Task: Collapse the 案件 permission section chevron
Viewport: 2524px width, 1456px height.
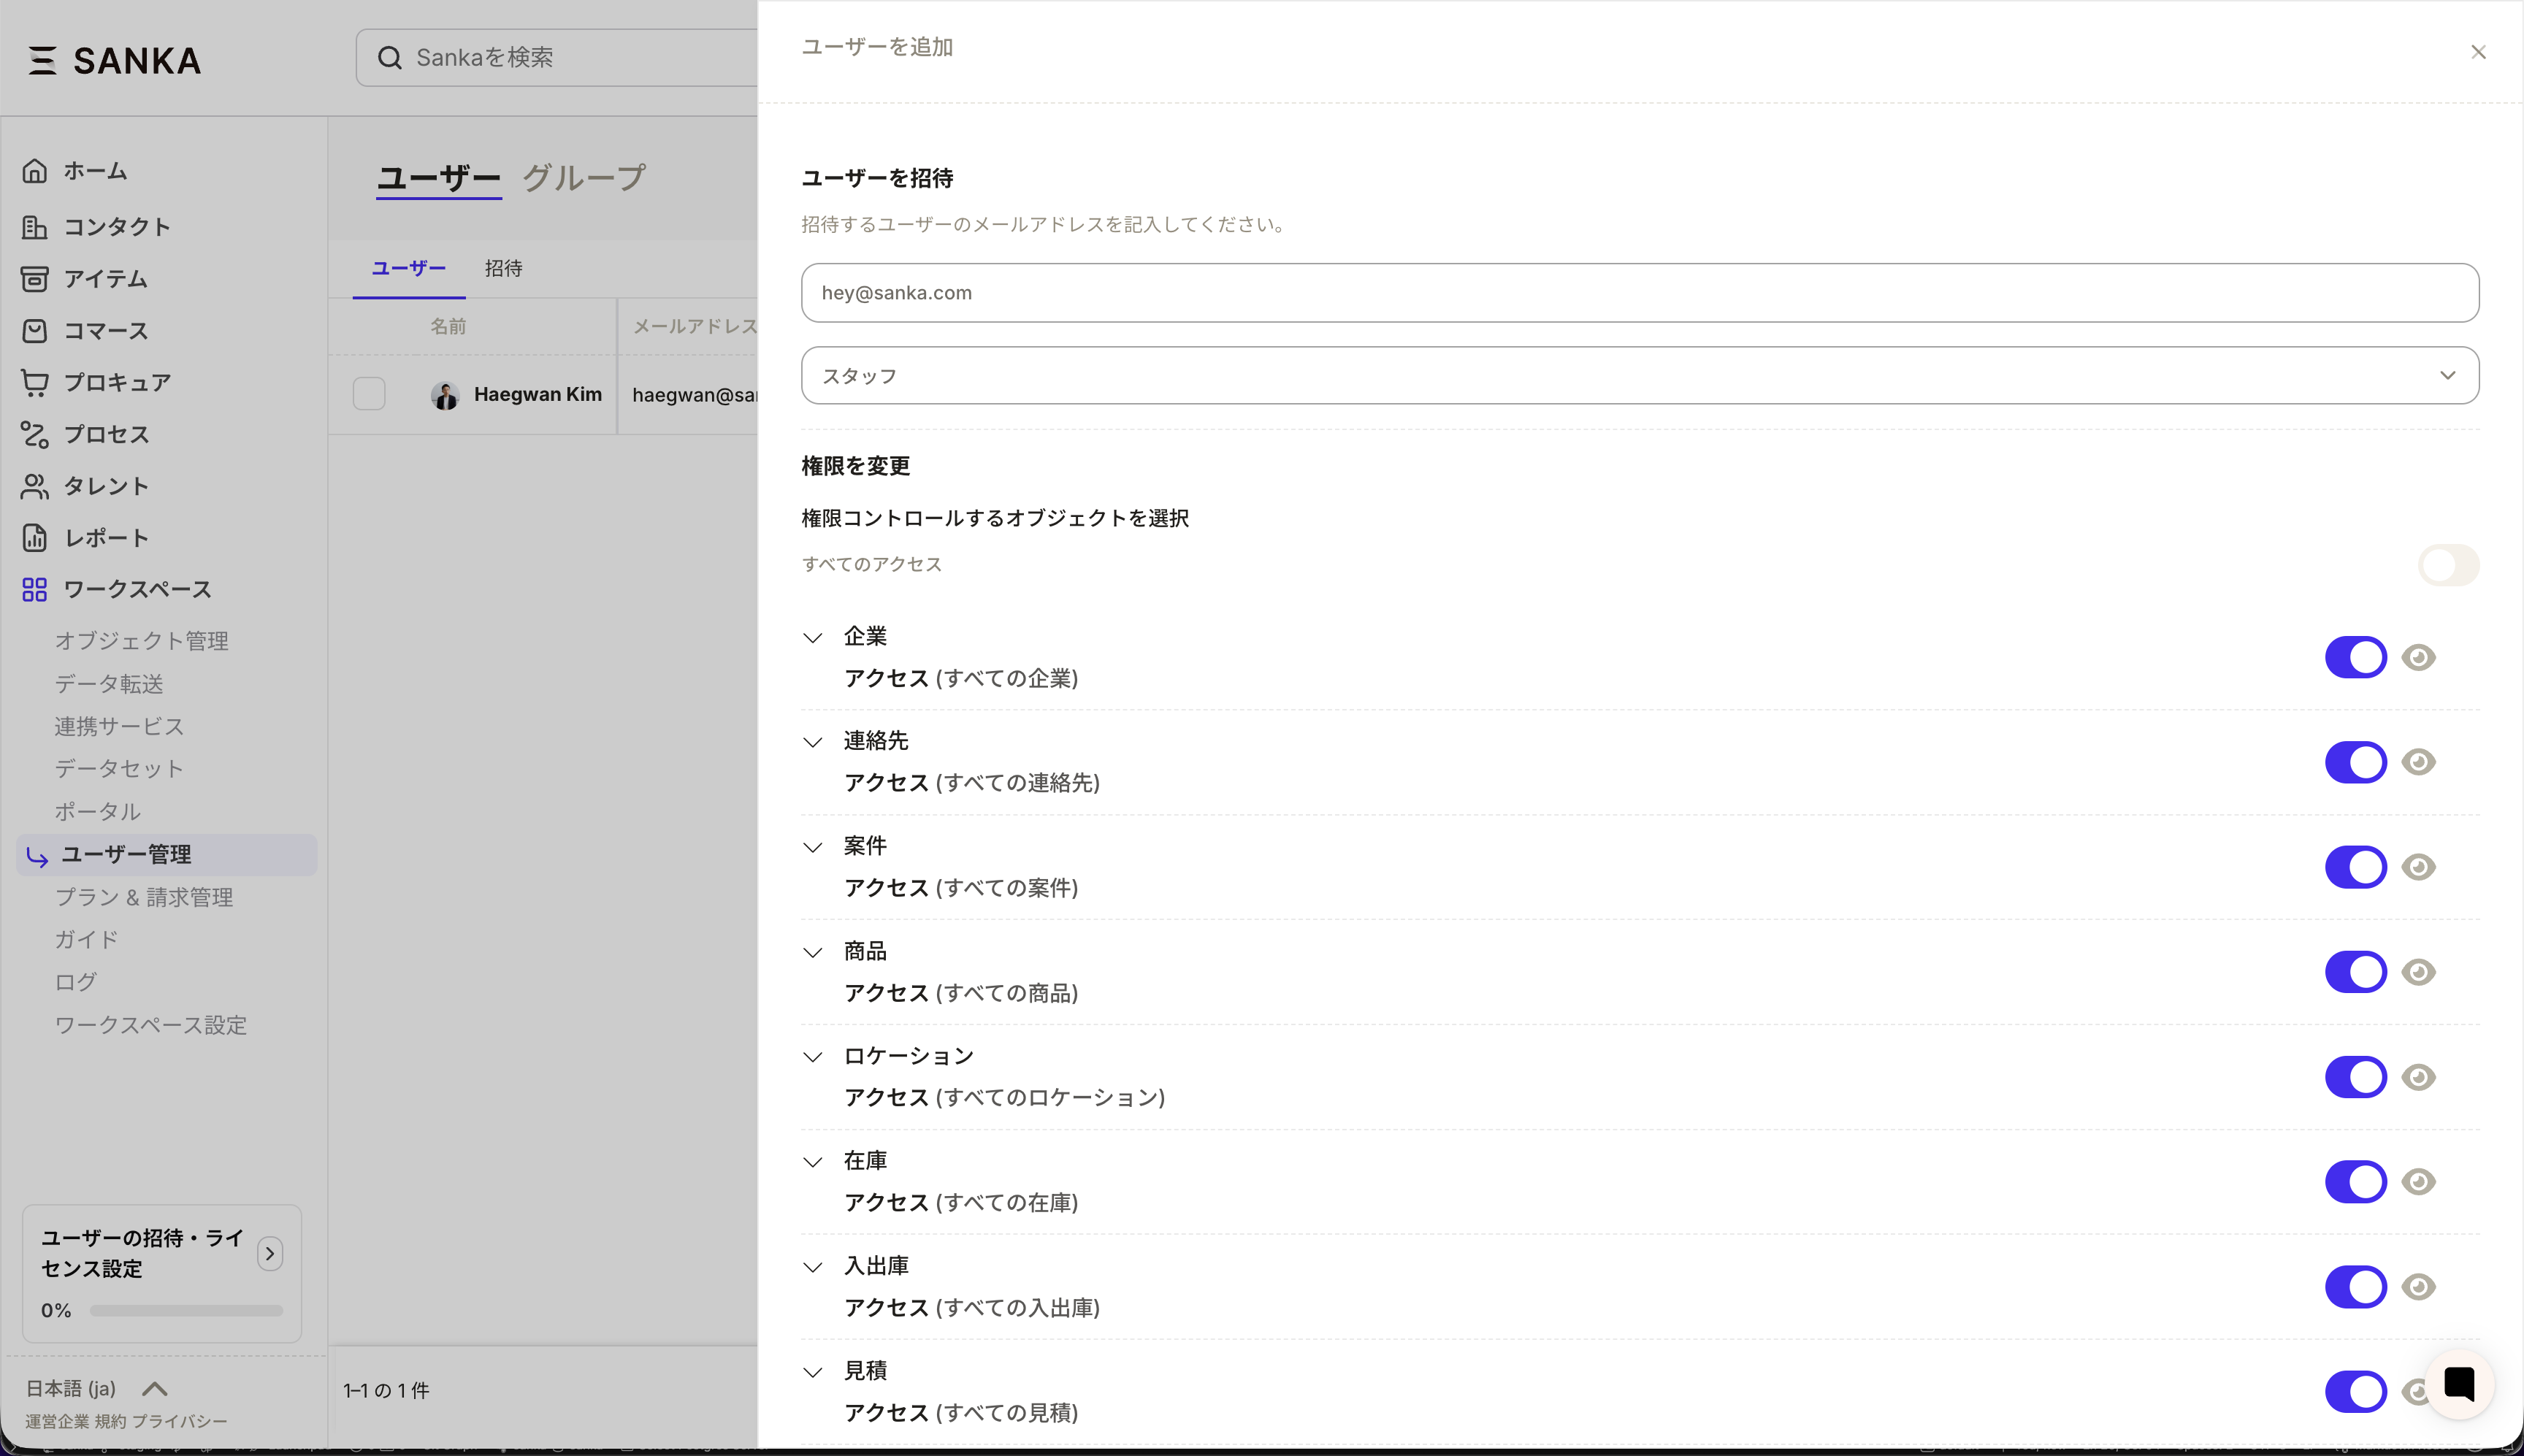Action: [813, 847]
